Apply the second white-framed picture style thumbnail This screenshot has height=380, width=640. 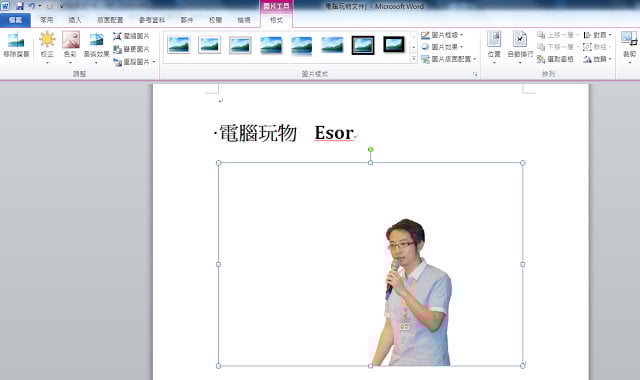tap(209, 45)
